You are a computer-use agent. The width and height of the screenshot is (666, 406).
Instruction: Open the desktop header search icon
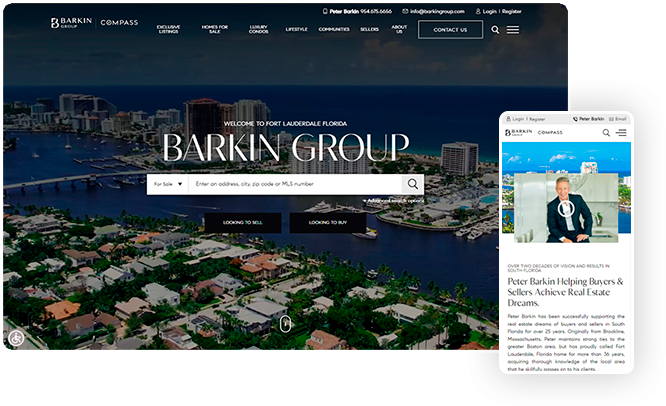click(495, 30)
